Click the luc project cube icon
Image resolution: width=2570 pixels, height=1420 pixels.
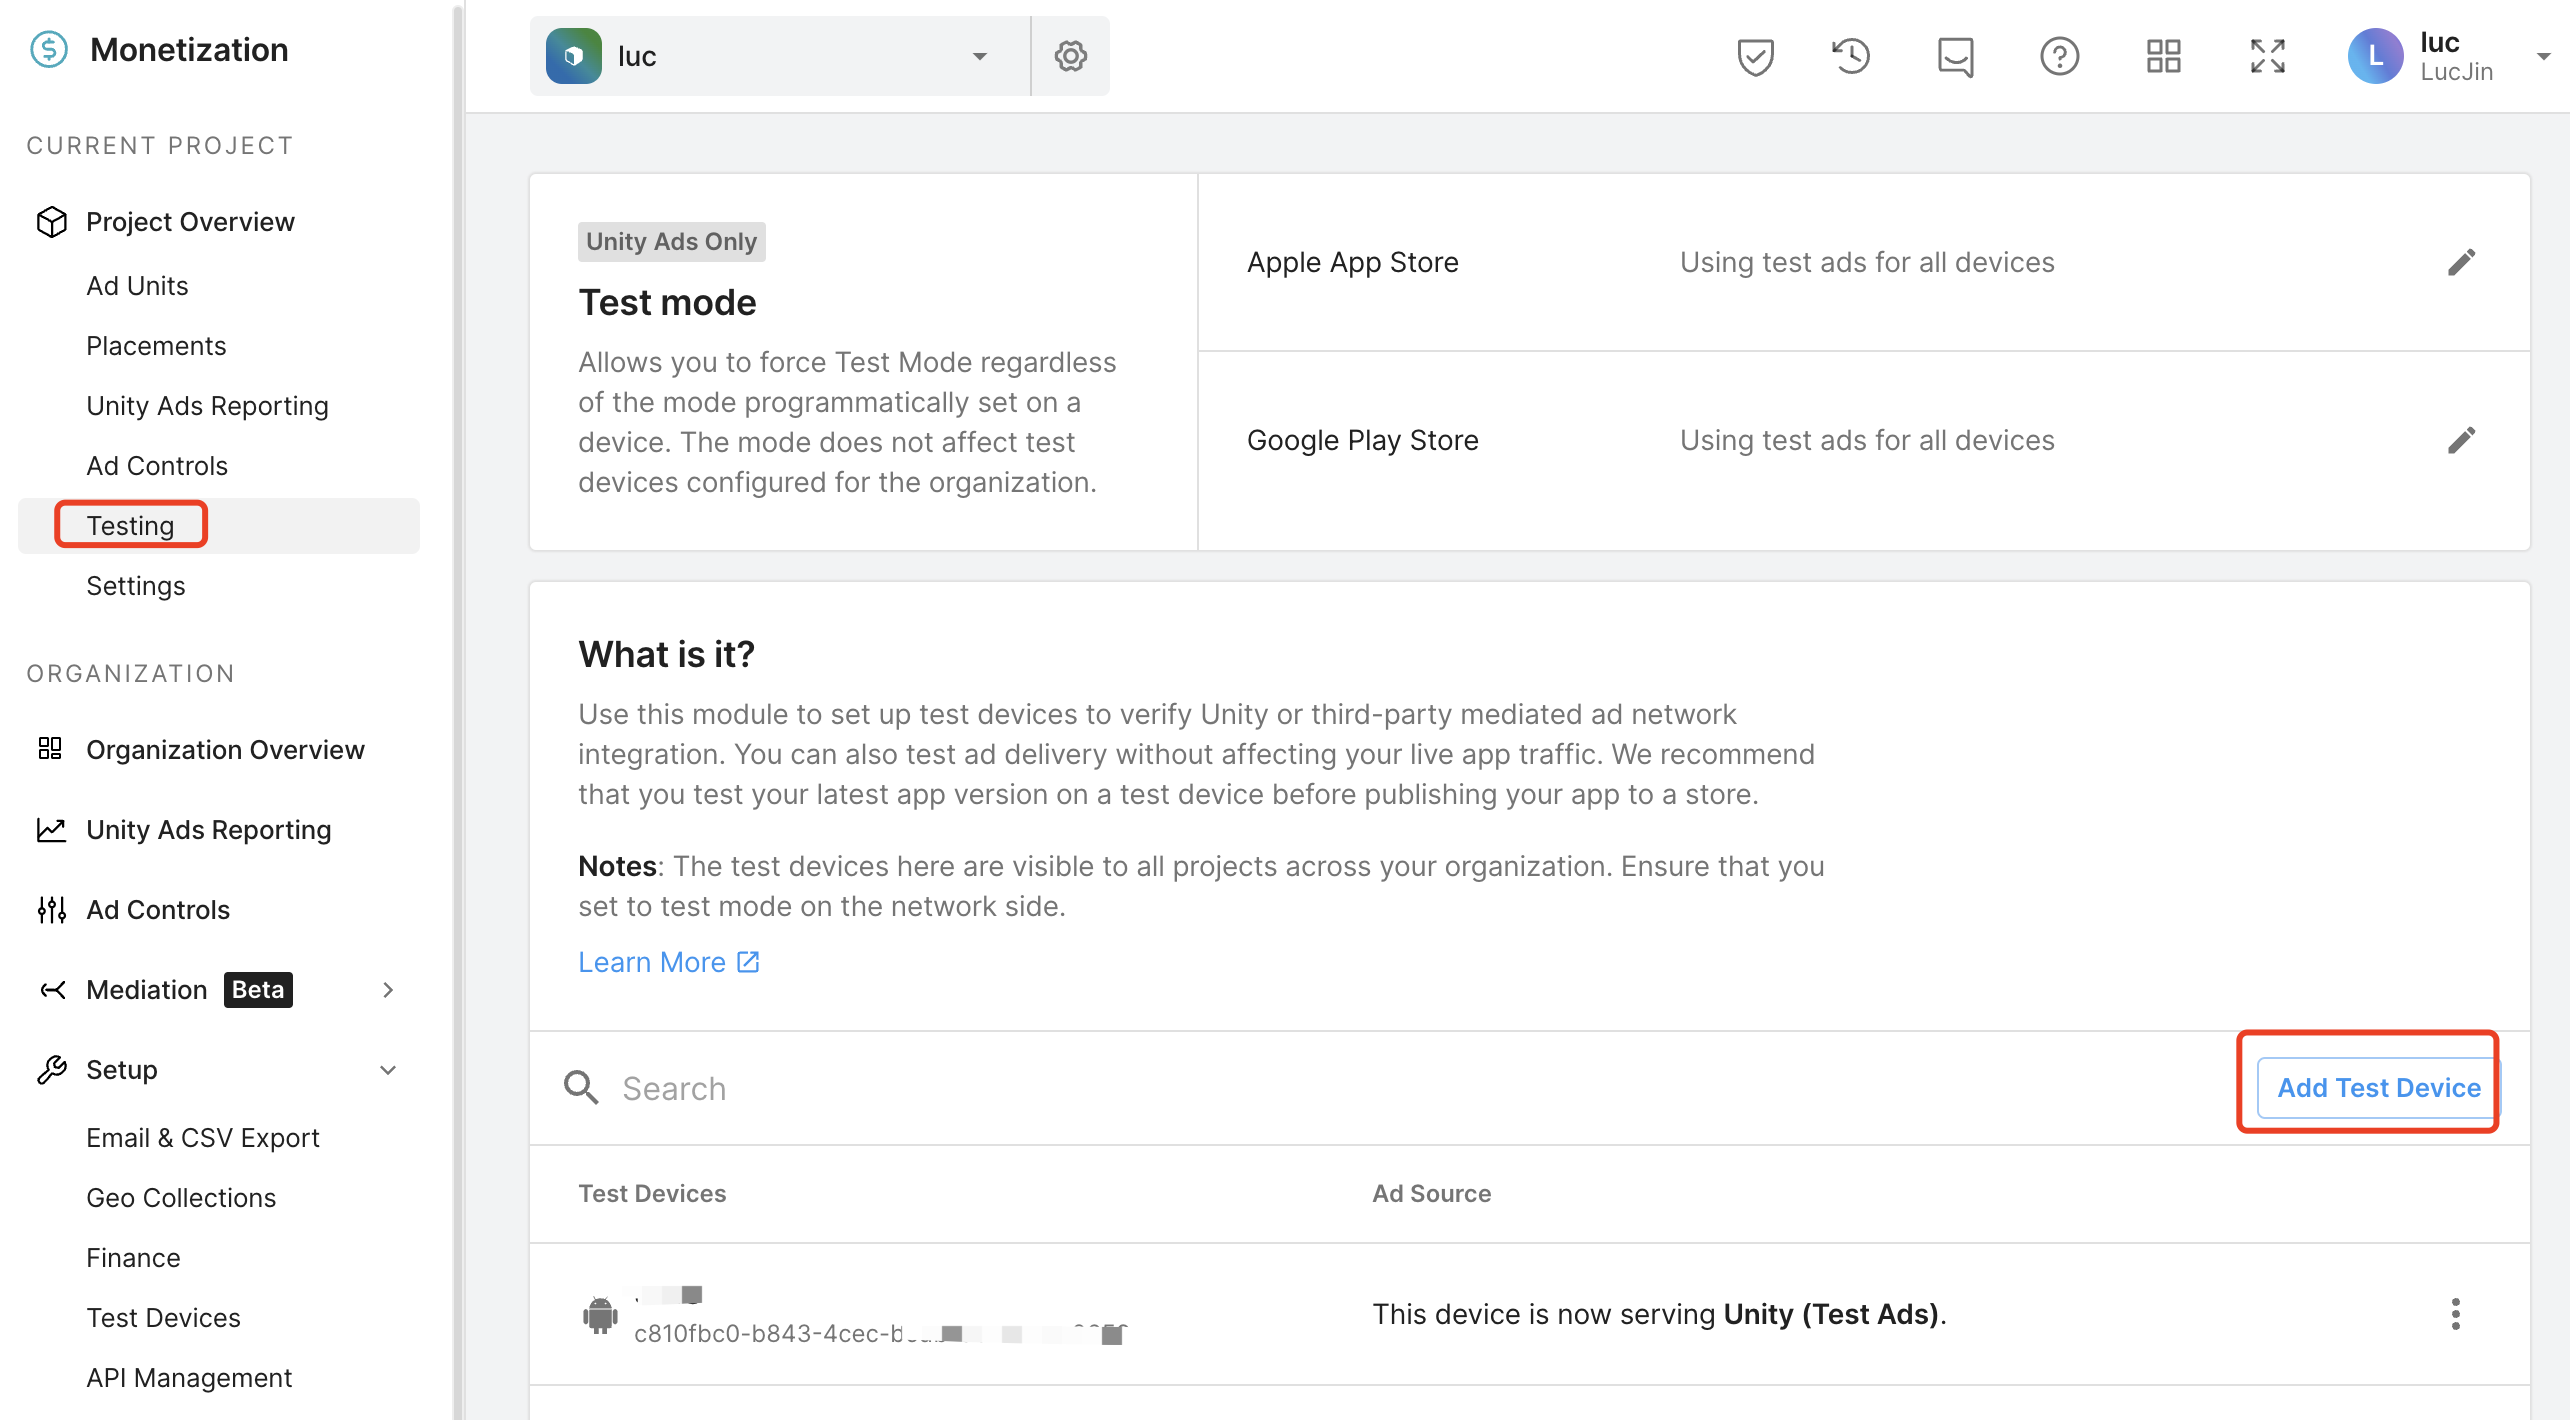tap(573, 56)
